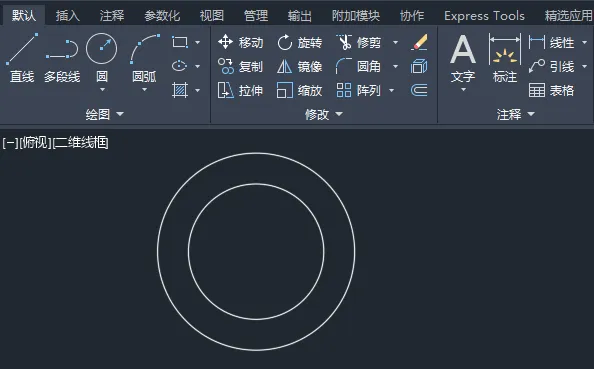Click the Copy (复制) tool
This screenshot has height=369, width=594.
[x=241, y=66]
